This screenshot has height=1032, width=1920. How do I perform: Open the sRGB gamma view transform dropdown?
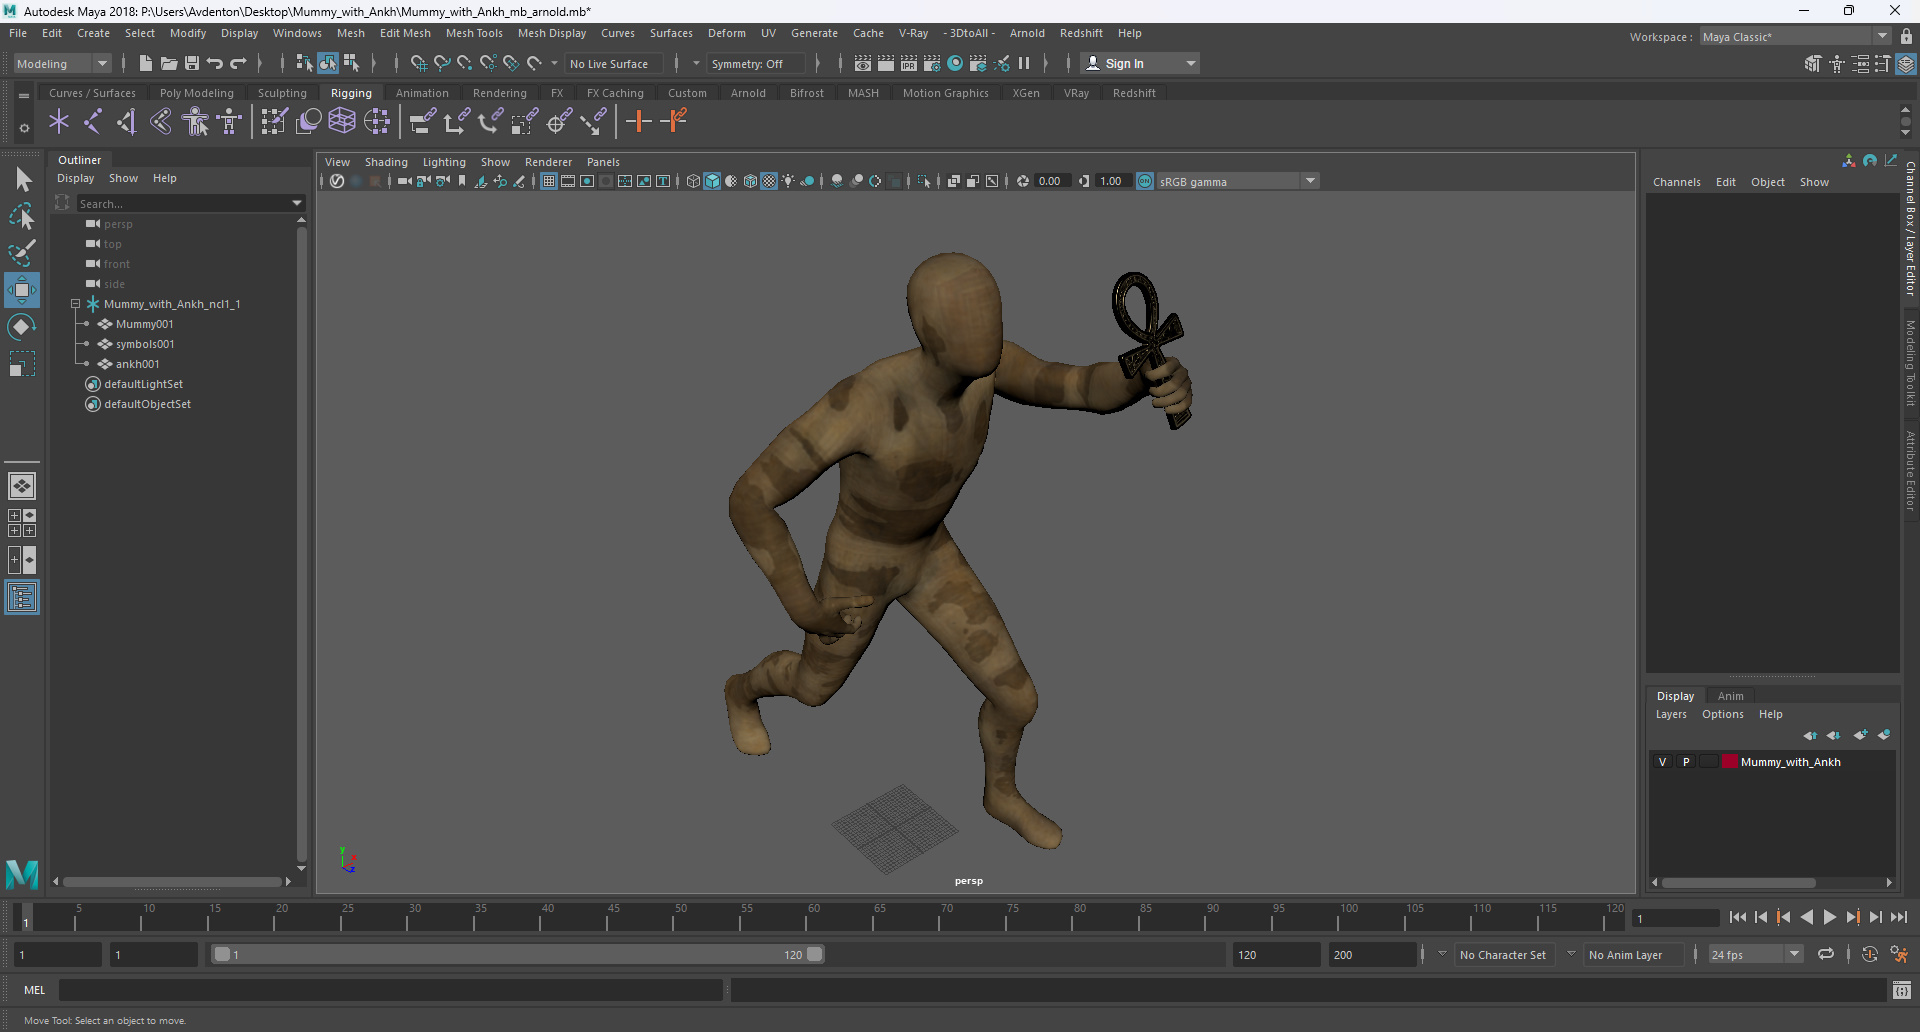tap(1310, 181)
